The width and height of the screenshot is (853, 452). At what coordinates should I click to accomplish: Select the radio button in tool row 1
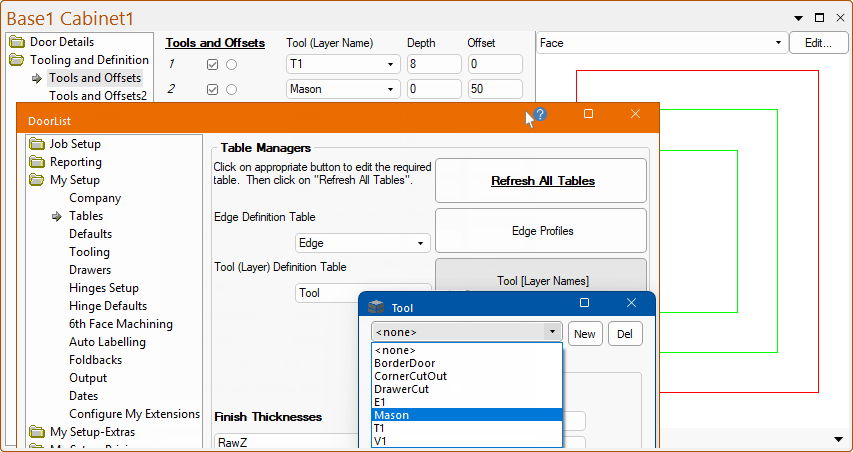coord(231,65)
